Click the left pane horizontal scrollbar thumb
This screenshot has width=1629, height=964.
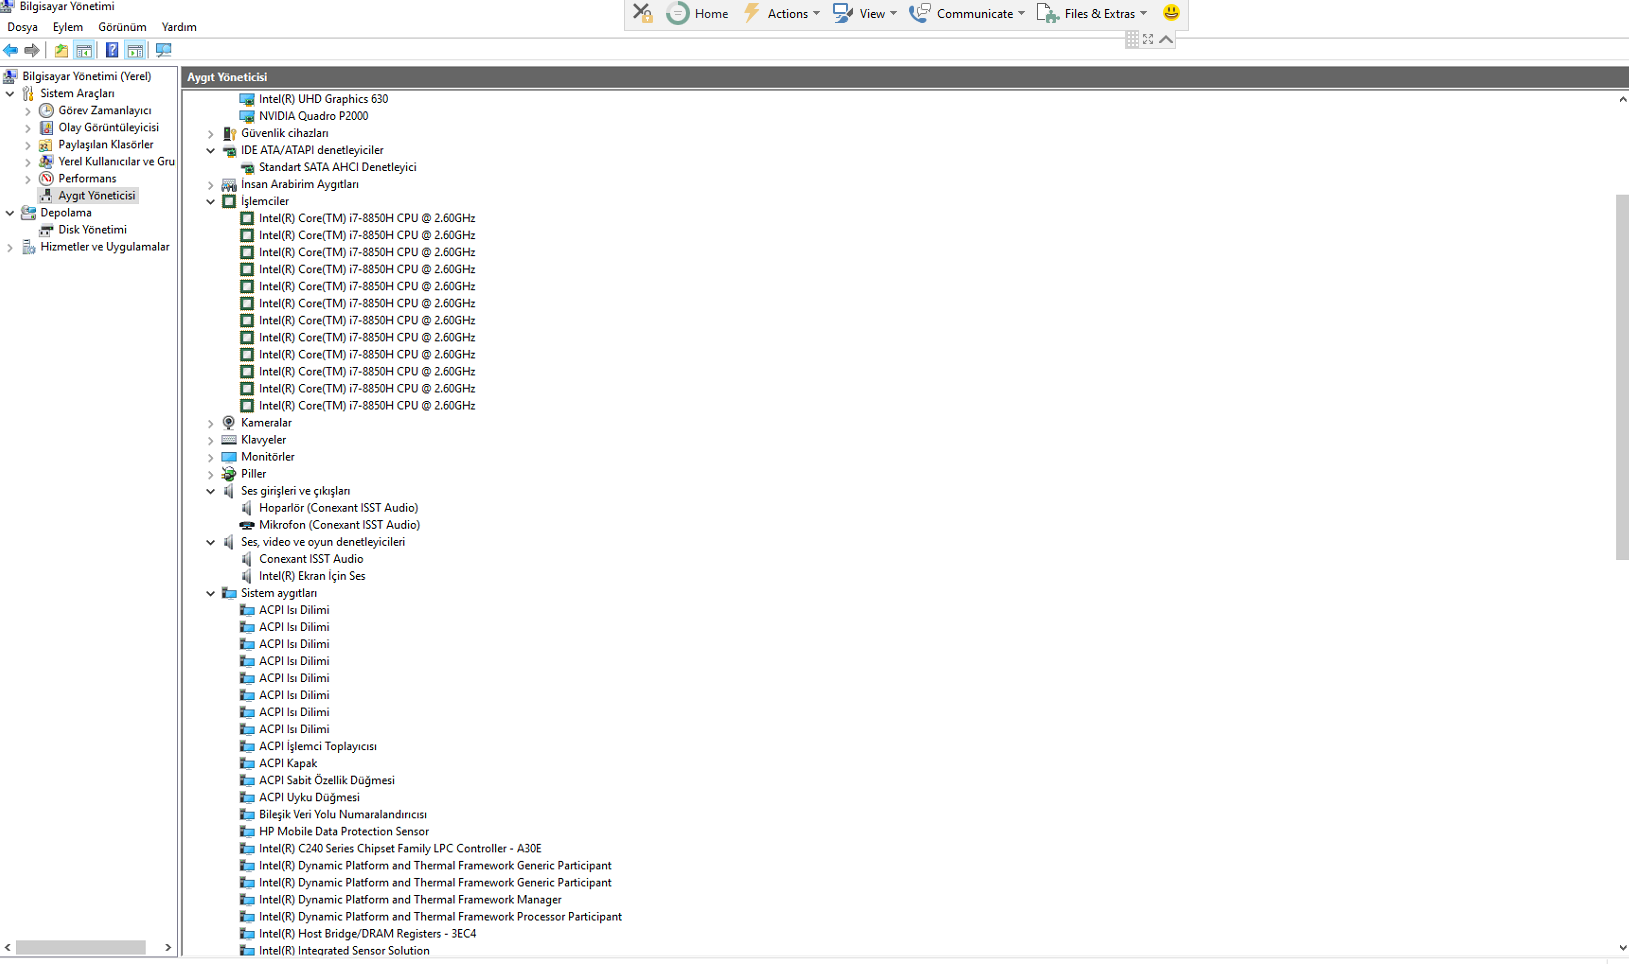click(x=80, y=947)
